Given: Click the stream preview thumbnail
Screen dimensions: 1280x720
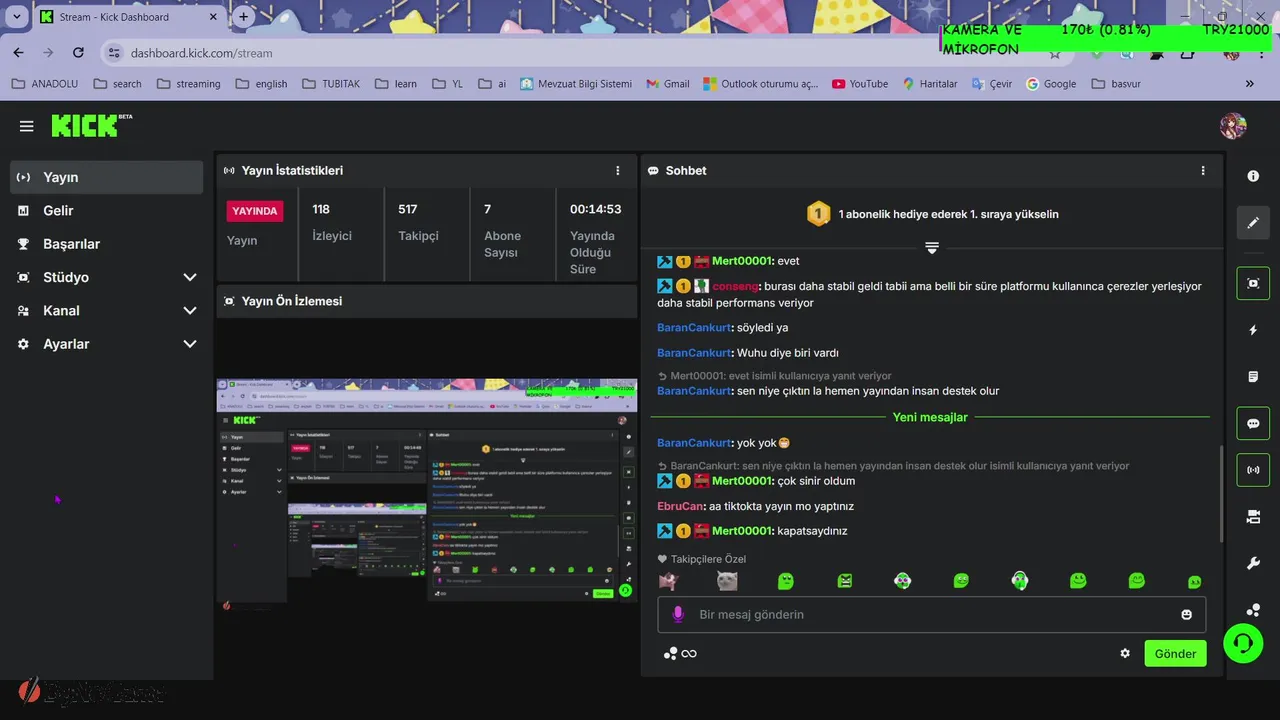Looking at the screenshot, I should pyautogui.click(x=427, y=496).
